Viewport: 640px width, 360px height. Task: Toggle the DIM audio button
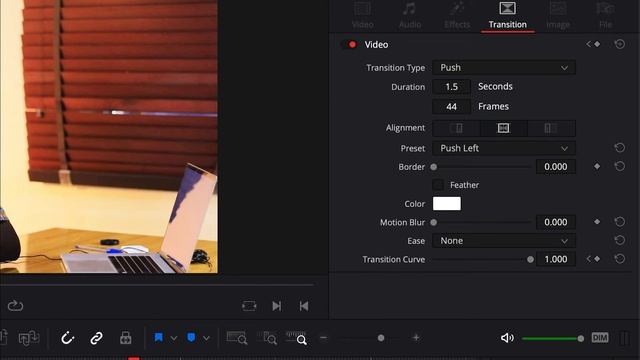click(600, 338)
